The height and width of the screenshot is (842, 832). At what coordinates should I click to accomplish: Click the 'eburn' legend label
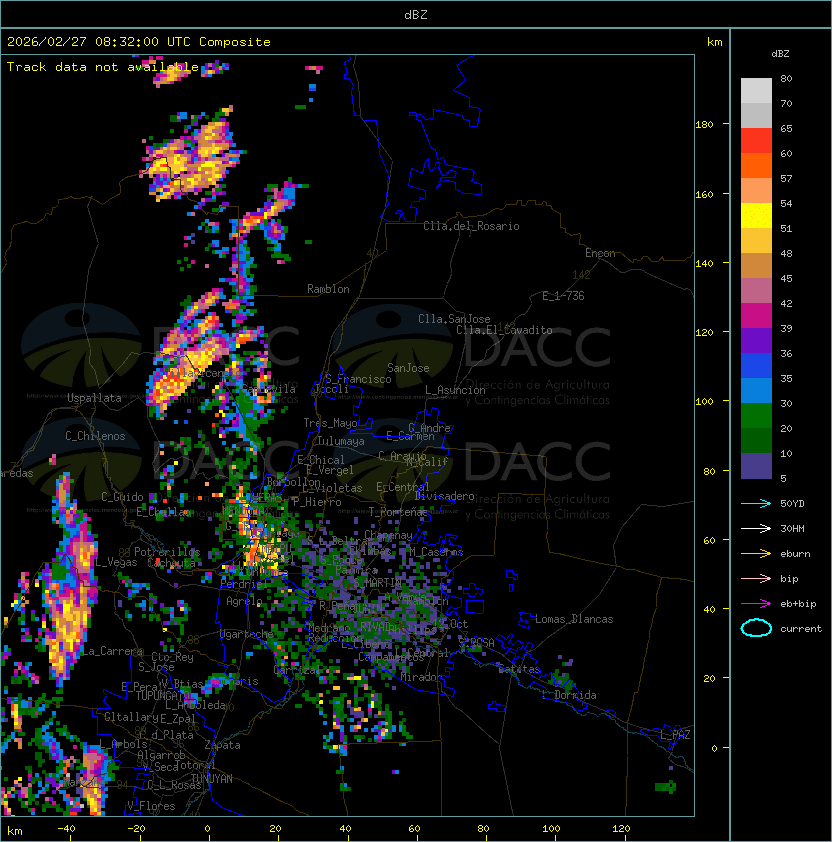pos(795,554)
